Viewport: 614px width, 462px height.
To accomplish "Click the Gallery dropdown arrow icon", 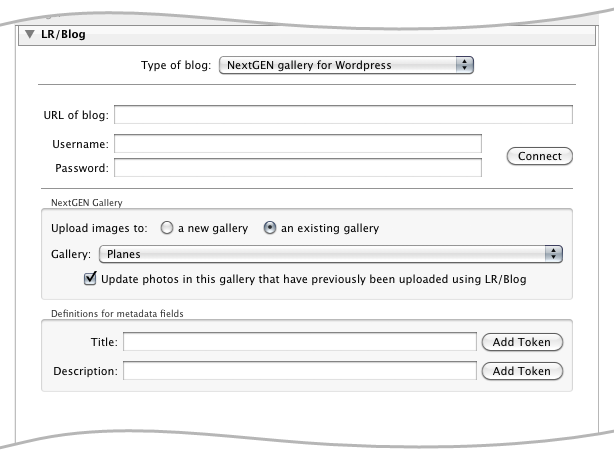I will 554,254.
